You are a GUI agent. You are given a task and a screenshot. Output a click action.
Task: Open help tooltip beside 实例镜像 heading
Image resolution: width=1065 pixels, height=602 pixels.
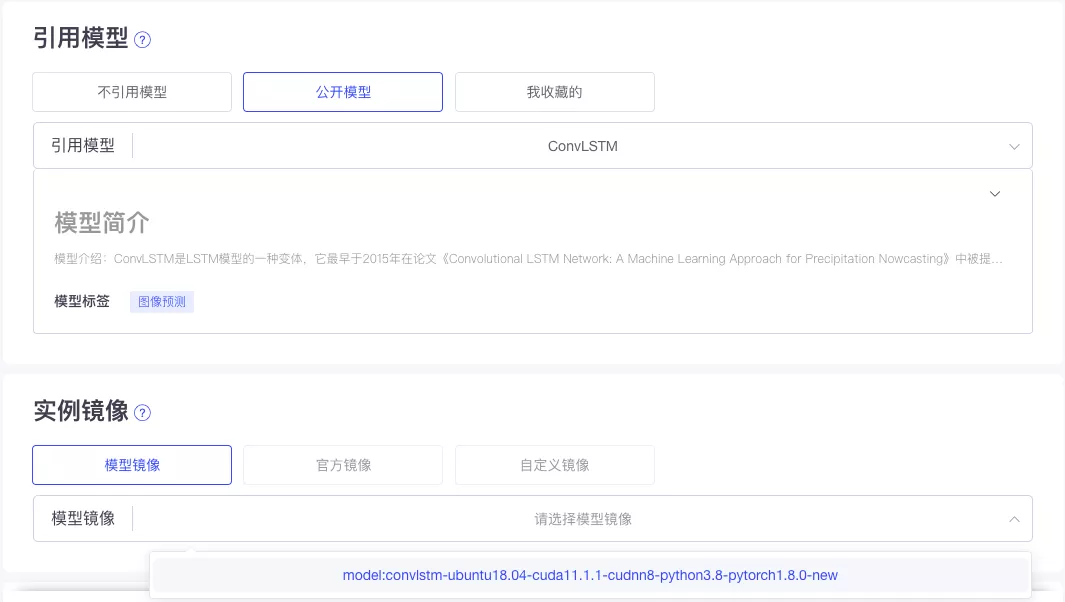coord(143,413)
